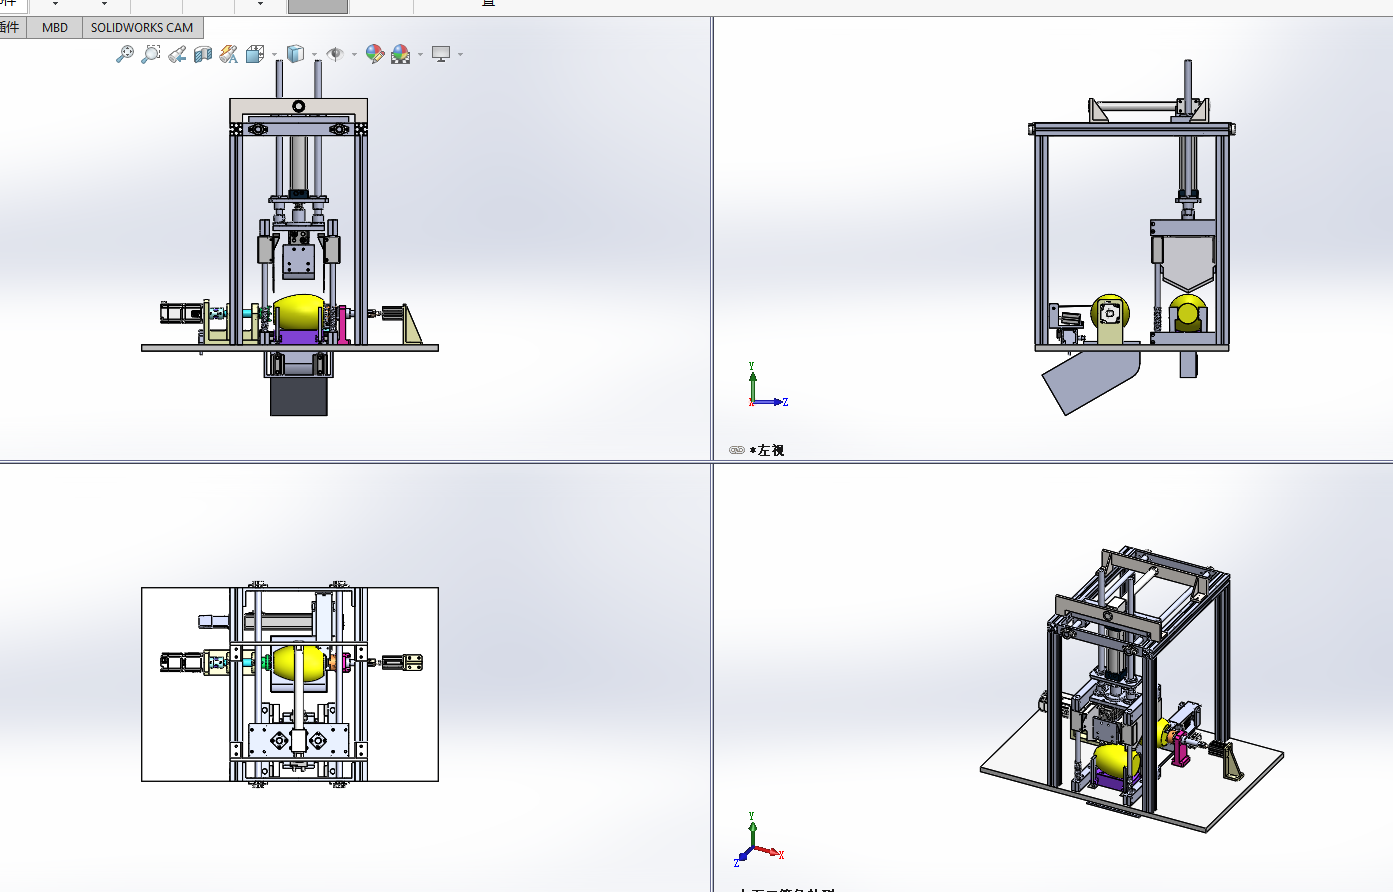
Task: Select gray chute in left view
Action: click(1091, 381)
